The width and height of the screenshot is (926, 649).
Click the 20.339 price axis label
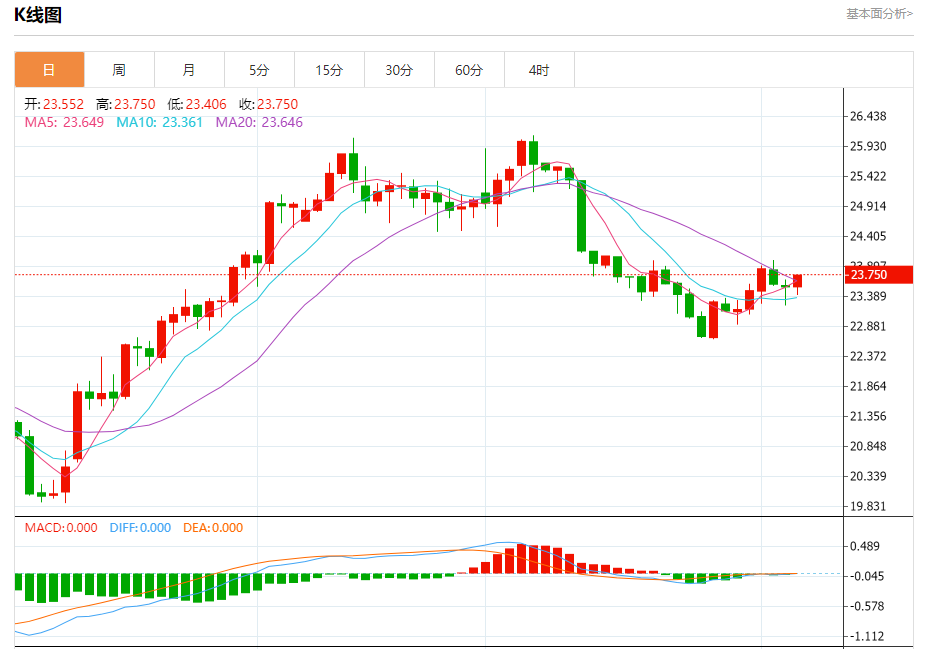[868, 477]
